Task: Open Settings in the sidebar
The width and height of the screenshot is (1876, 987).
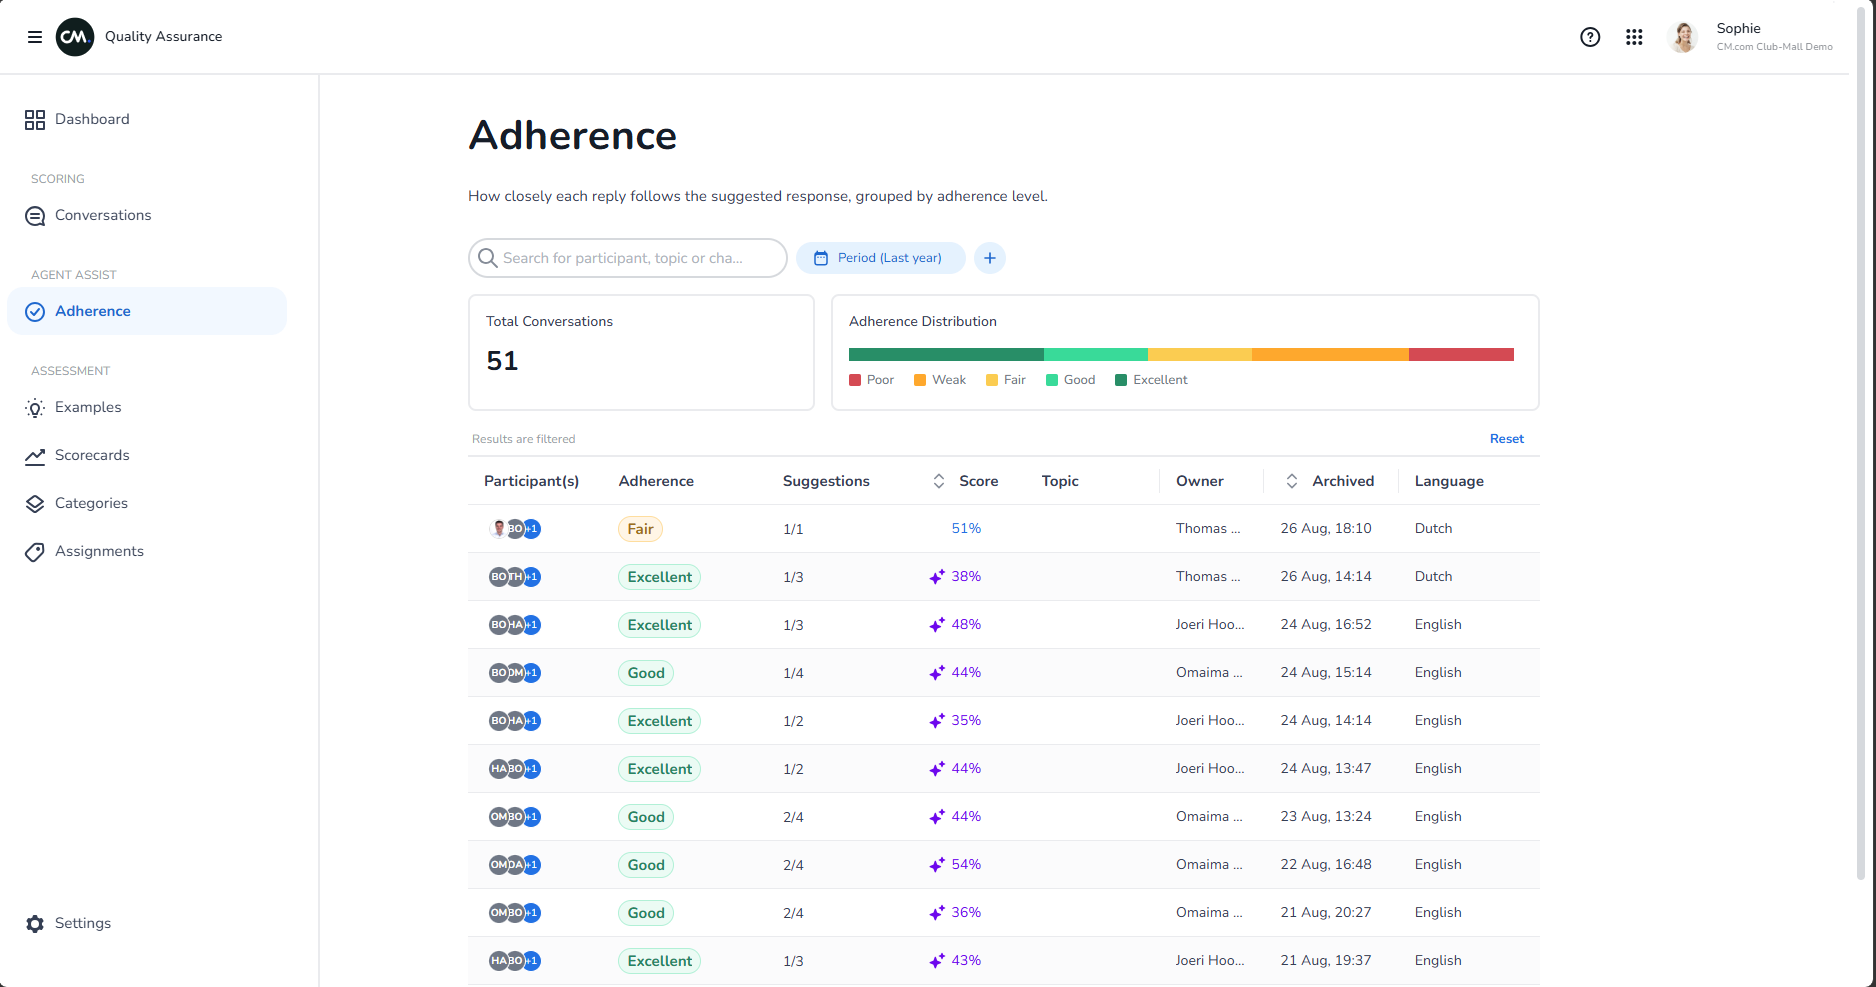Action: 147,924
